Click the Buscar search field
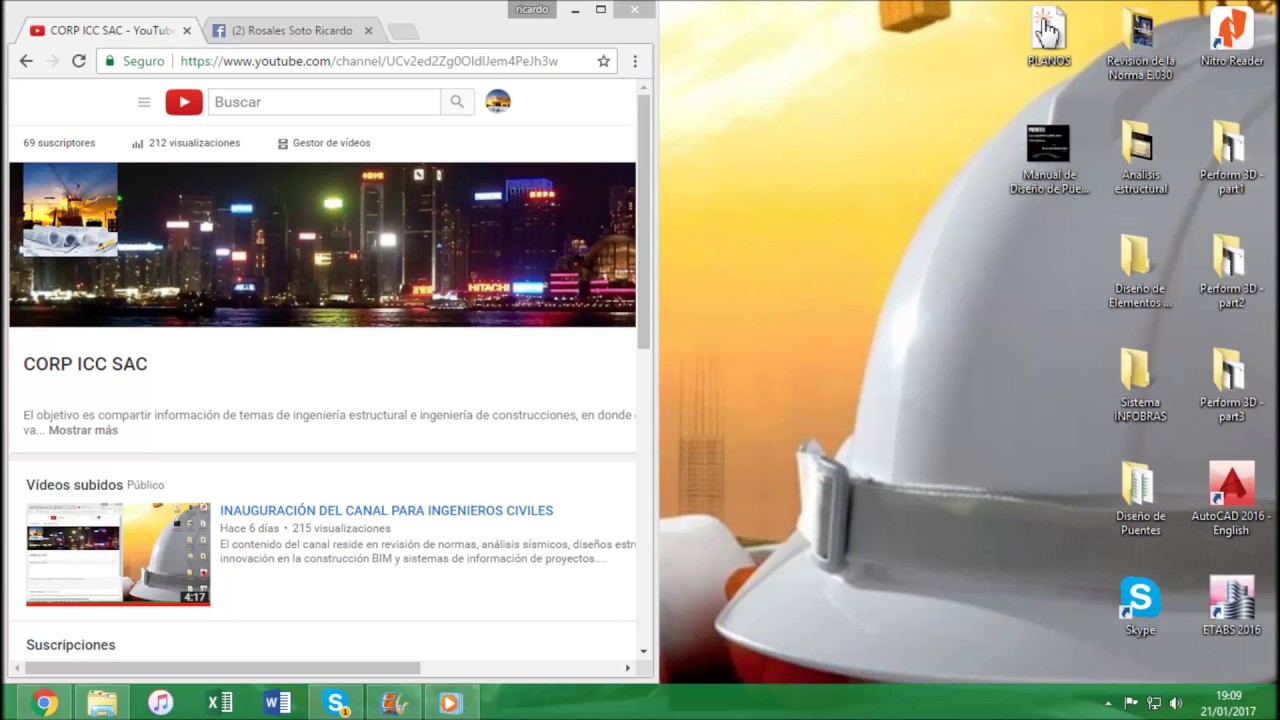Viewport: 1280px width, 720px height. [x=324, y=102]
